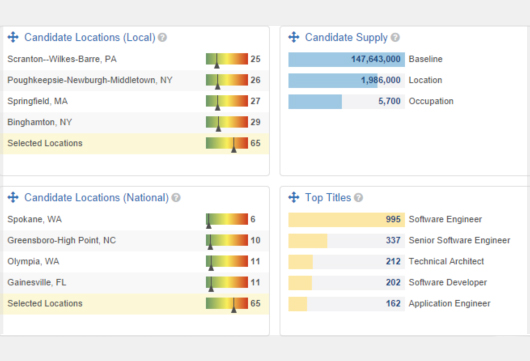
Task: Select Binghamton, NY location row
Action: click(136, 122)
